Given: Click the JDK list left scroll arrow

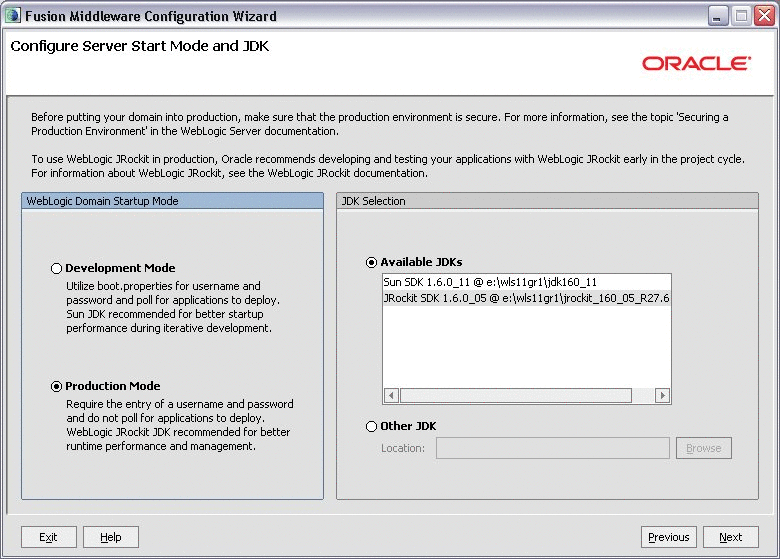Looking at the screenshot, I should coord(391,395).
